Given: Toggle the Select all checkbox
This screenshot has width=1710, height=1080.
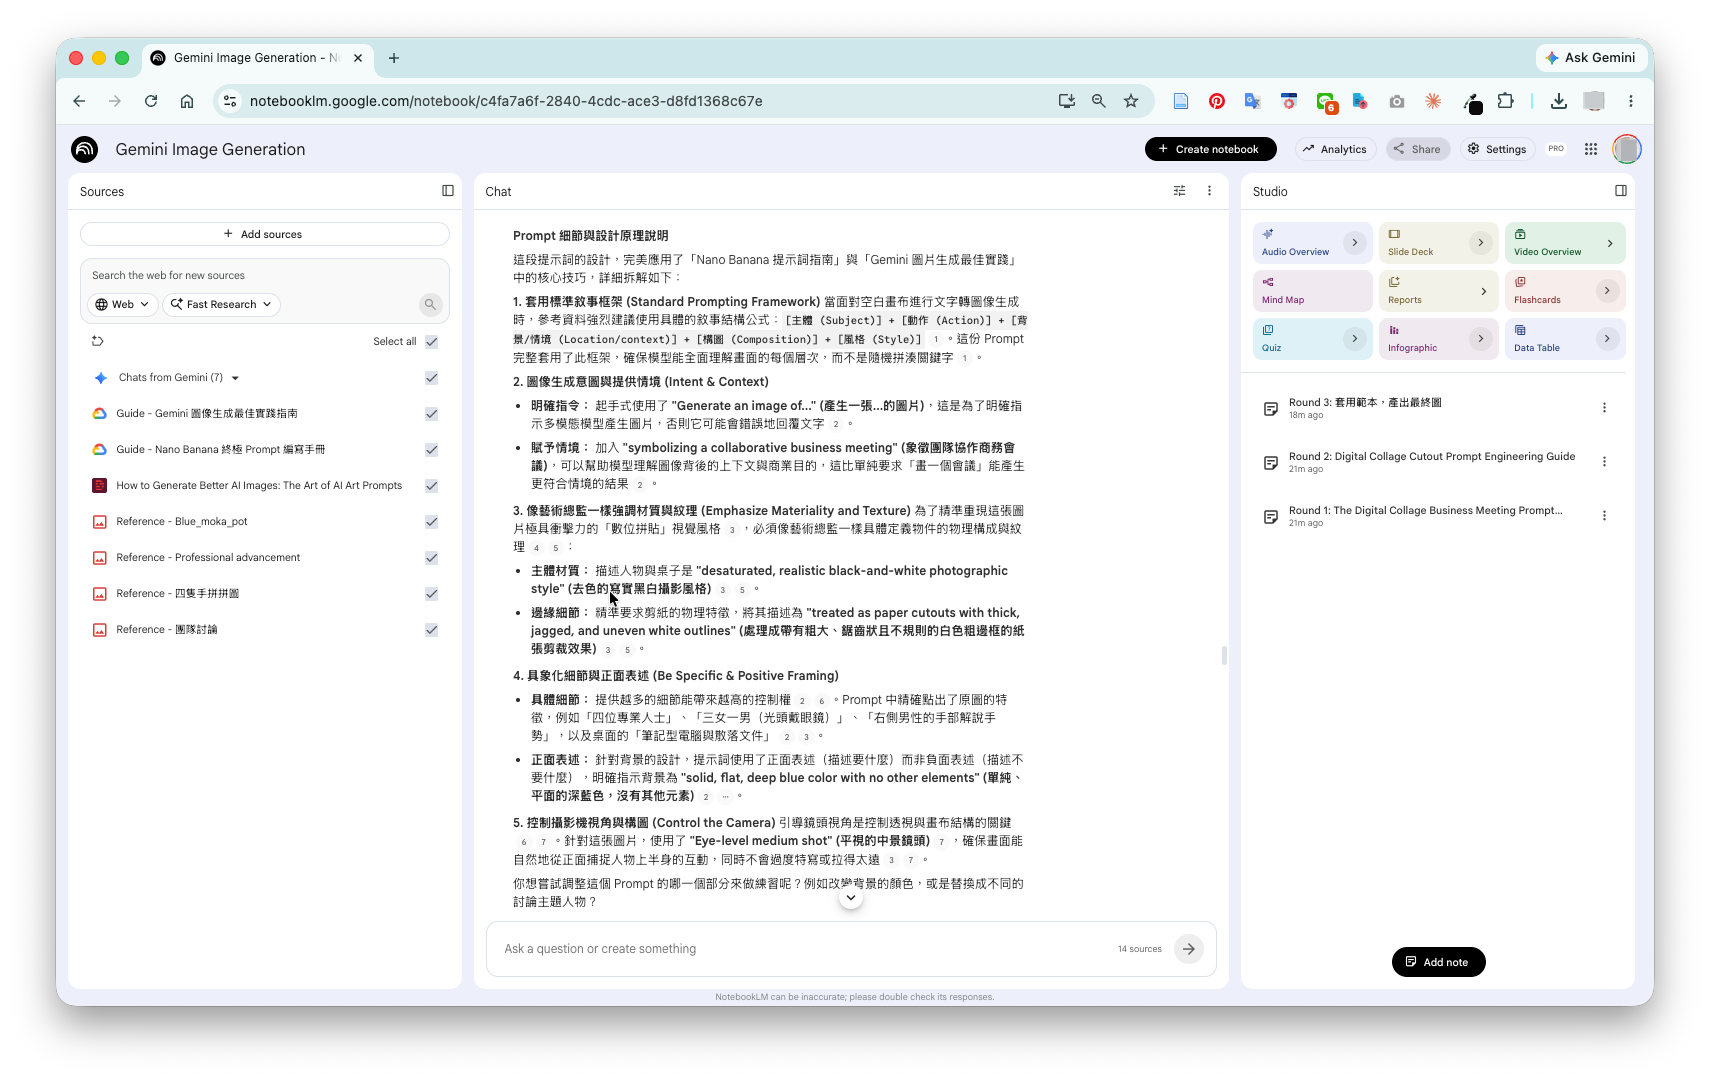Looking at the screenshot, I should pos(432,342).
